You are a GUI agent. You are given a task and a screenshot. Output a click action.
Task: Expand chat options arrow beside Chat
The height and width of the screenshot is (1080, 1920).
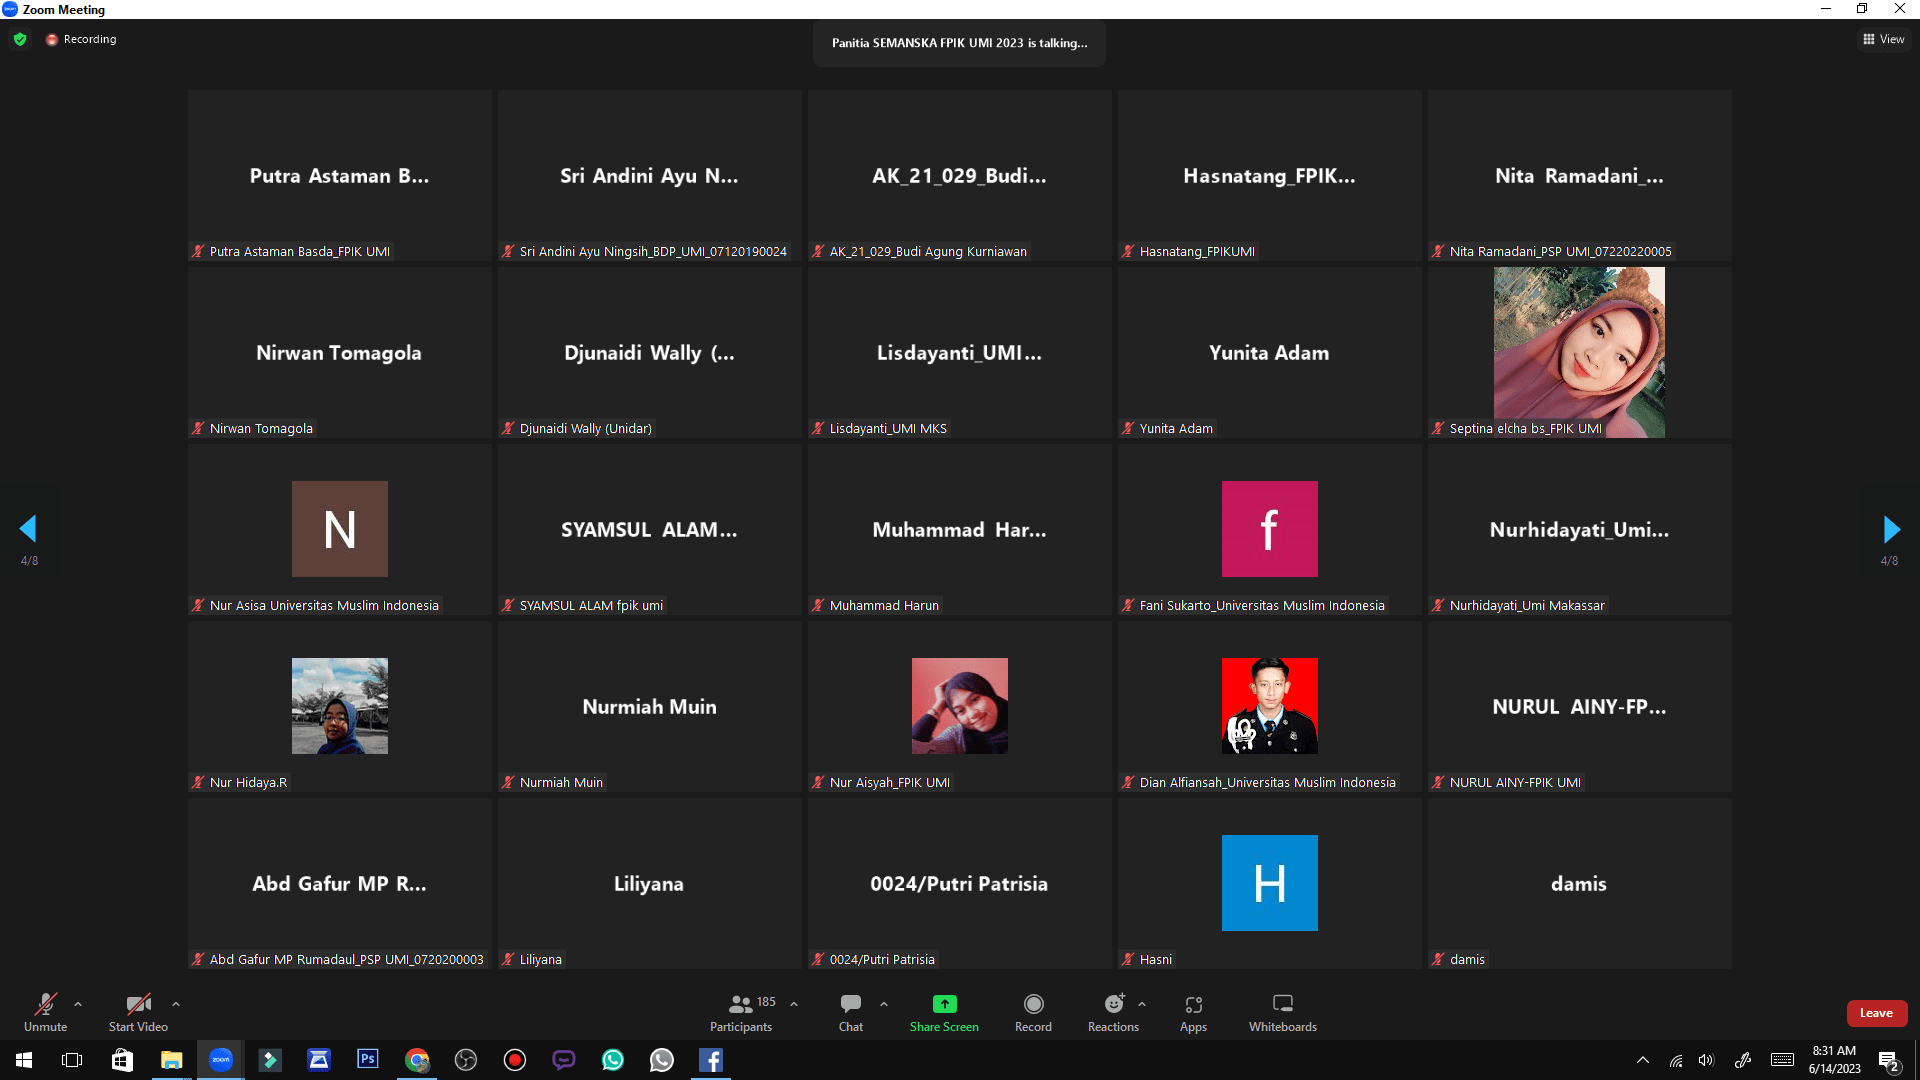(884, 1003)
